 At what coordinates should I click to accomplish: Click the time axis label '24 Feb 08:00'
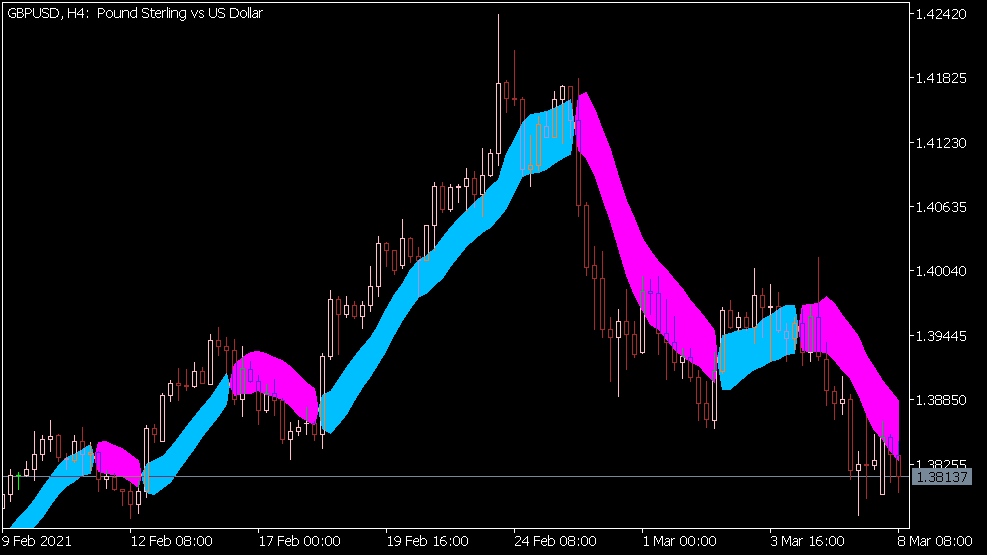point(555,541)
